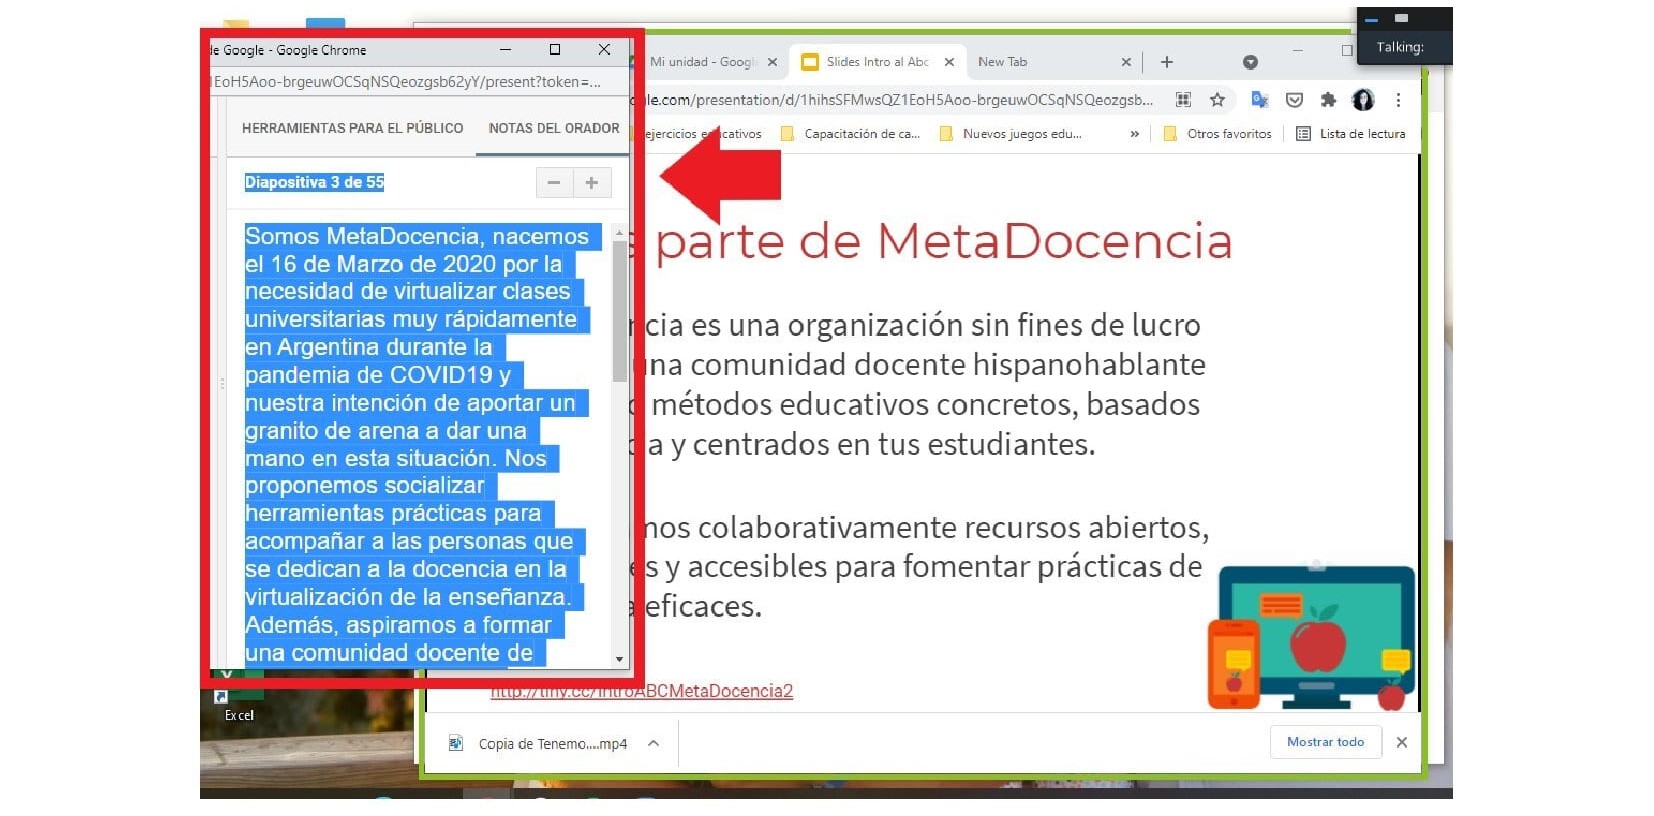The image size is (1654, 816).
Task: Bookmark the page with the star icon
Action: 1217,99
